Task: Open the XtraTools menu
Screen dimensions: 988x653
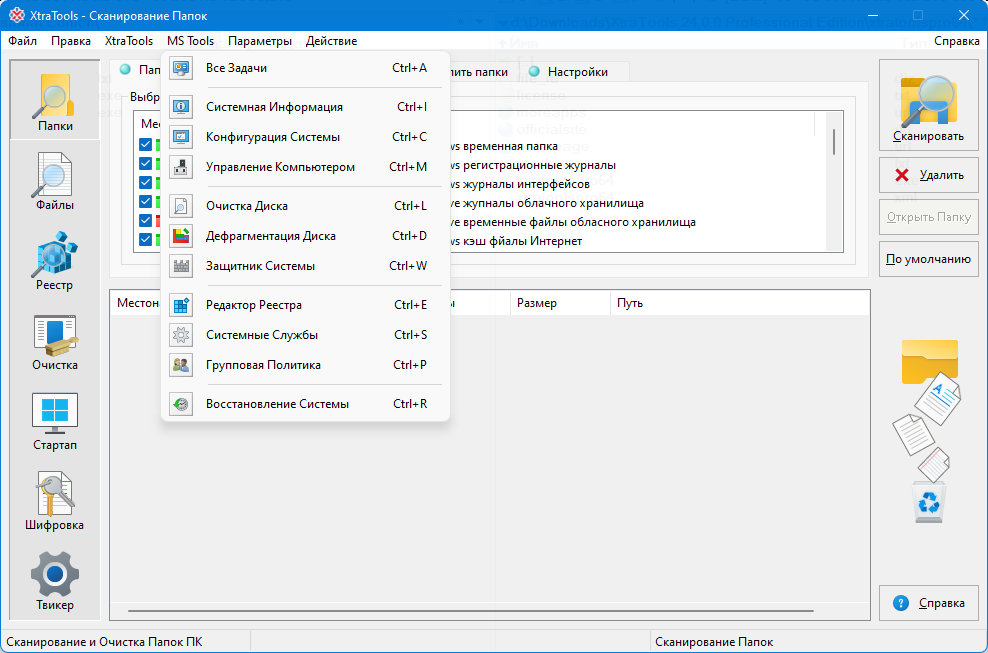Action: click(x=129, y=41)
